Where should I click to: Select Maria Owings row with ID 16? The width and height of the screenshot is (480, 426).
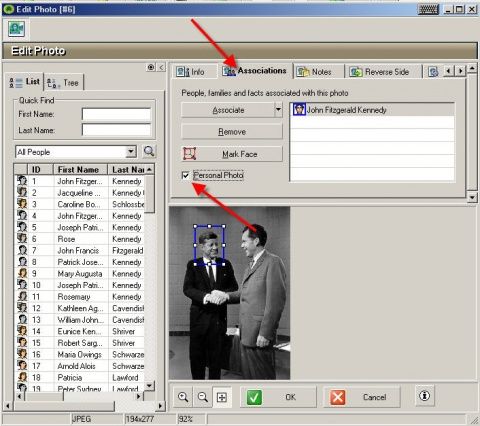click(80, 354)
